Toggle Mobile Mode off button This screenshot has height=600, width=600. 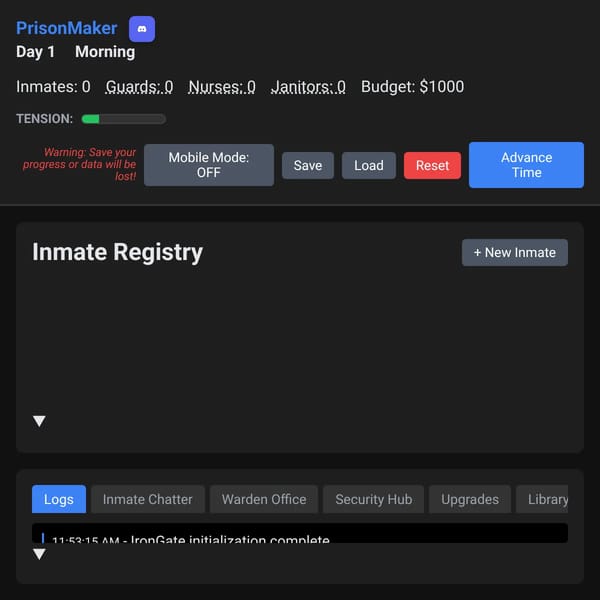pyautogui.click(x=209, y=165)
